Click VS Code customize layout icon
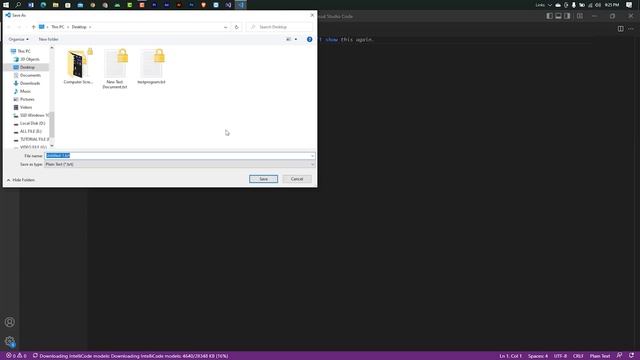Screen dimensions: 640x360 [x=580, y=16]
